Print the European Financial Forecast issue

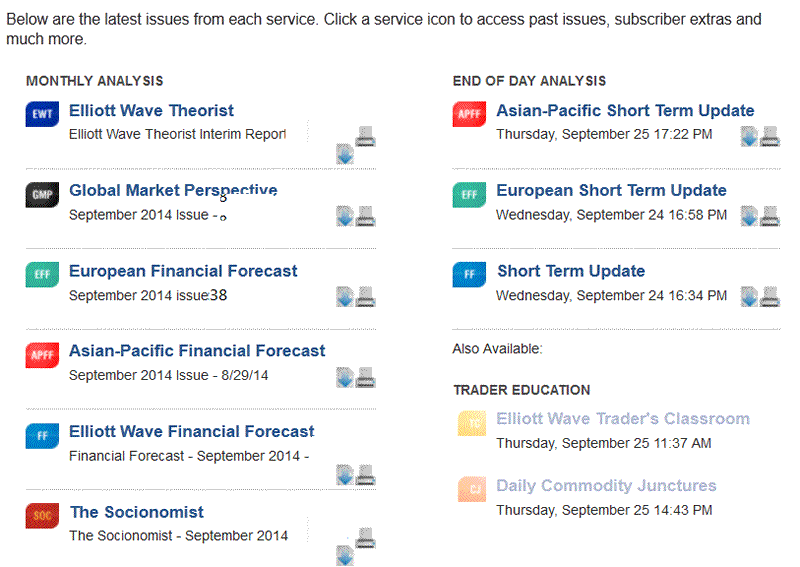click(x=366, y=297)
